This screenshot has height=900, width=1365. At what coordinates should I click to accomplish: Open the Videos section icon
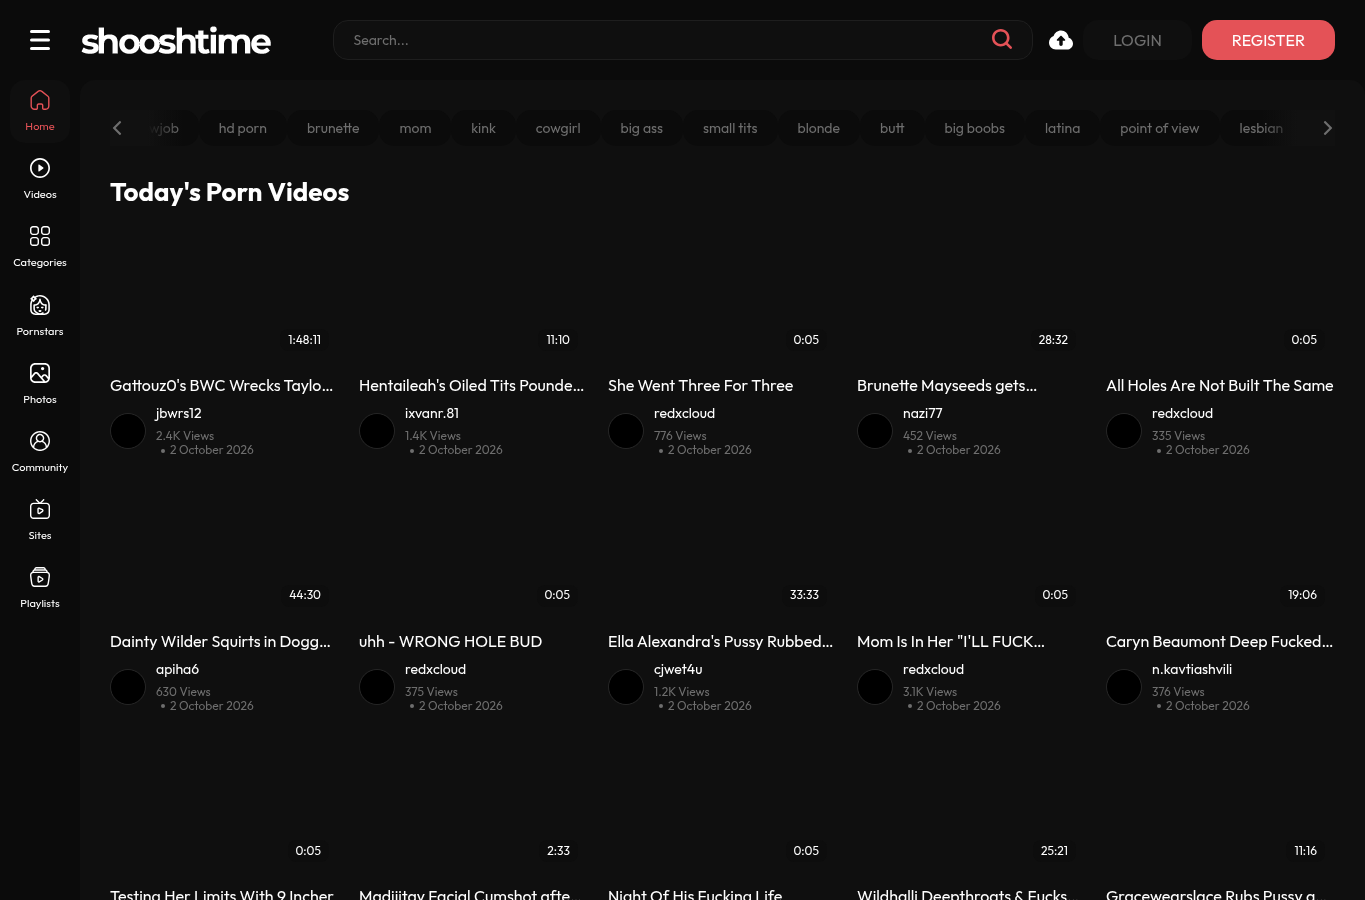[x=40, y=168]
